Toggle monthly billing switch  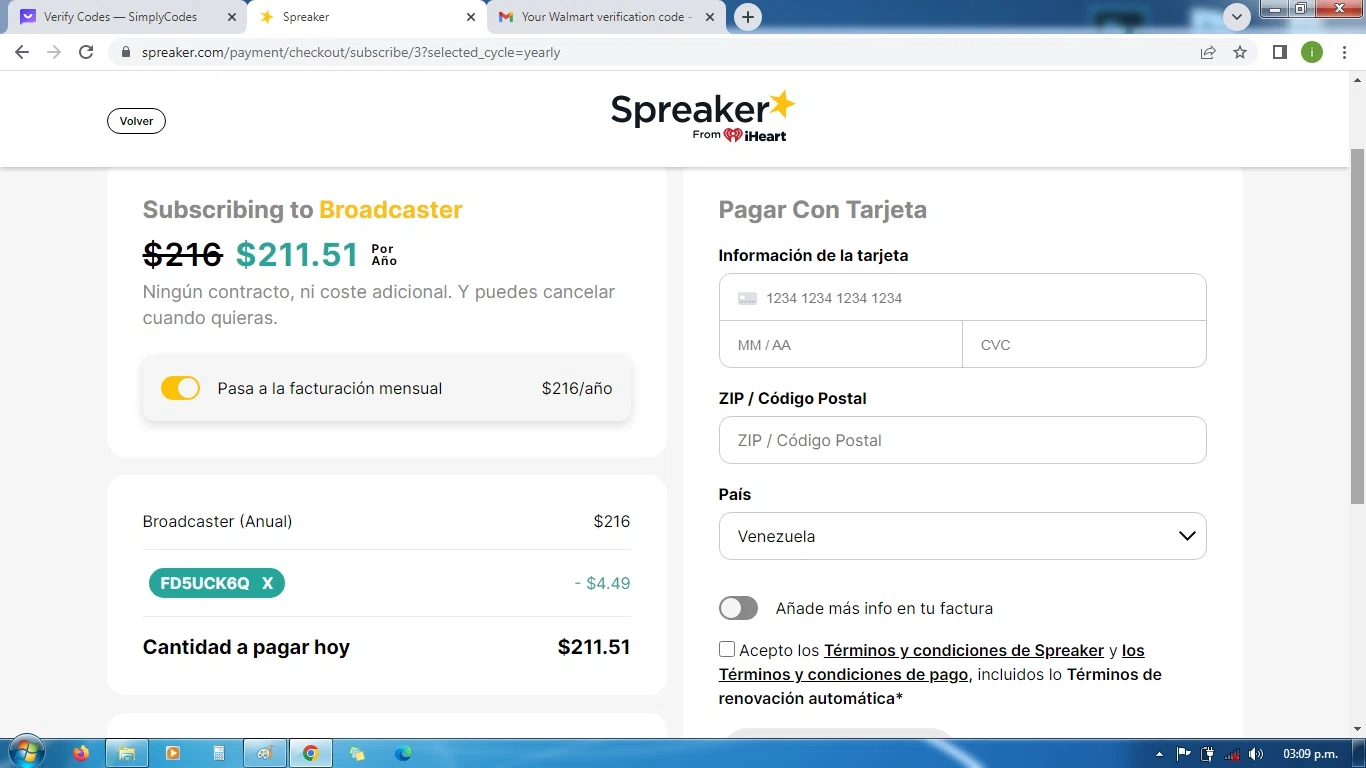(180, 388)
